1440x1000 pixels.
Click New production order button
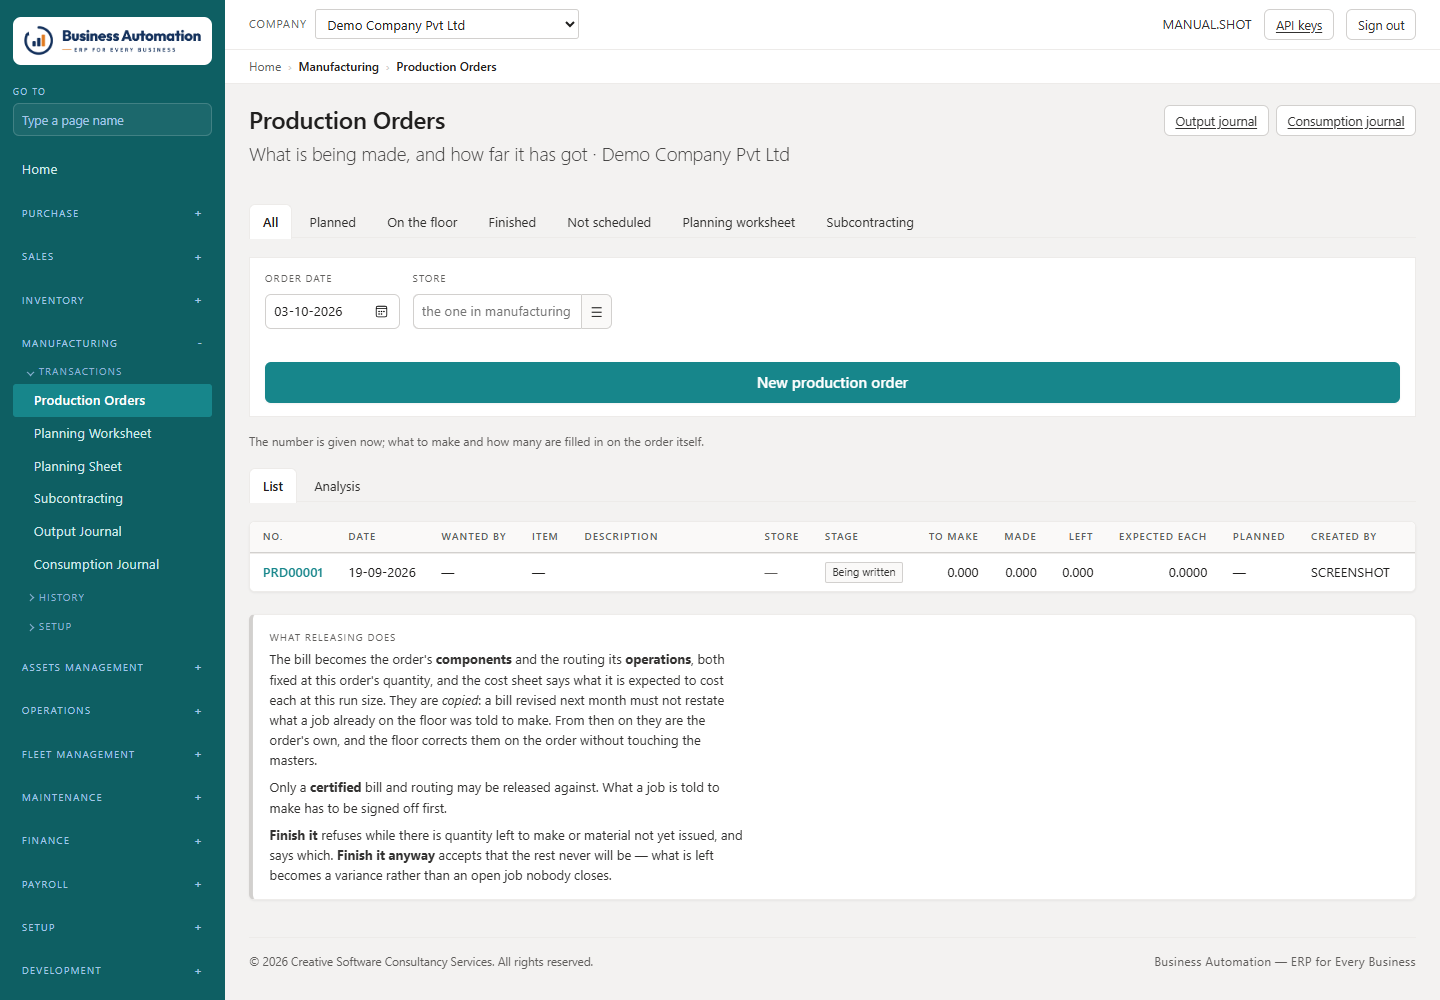832,383
